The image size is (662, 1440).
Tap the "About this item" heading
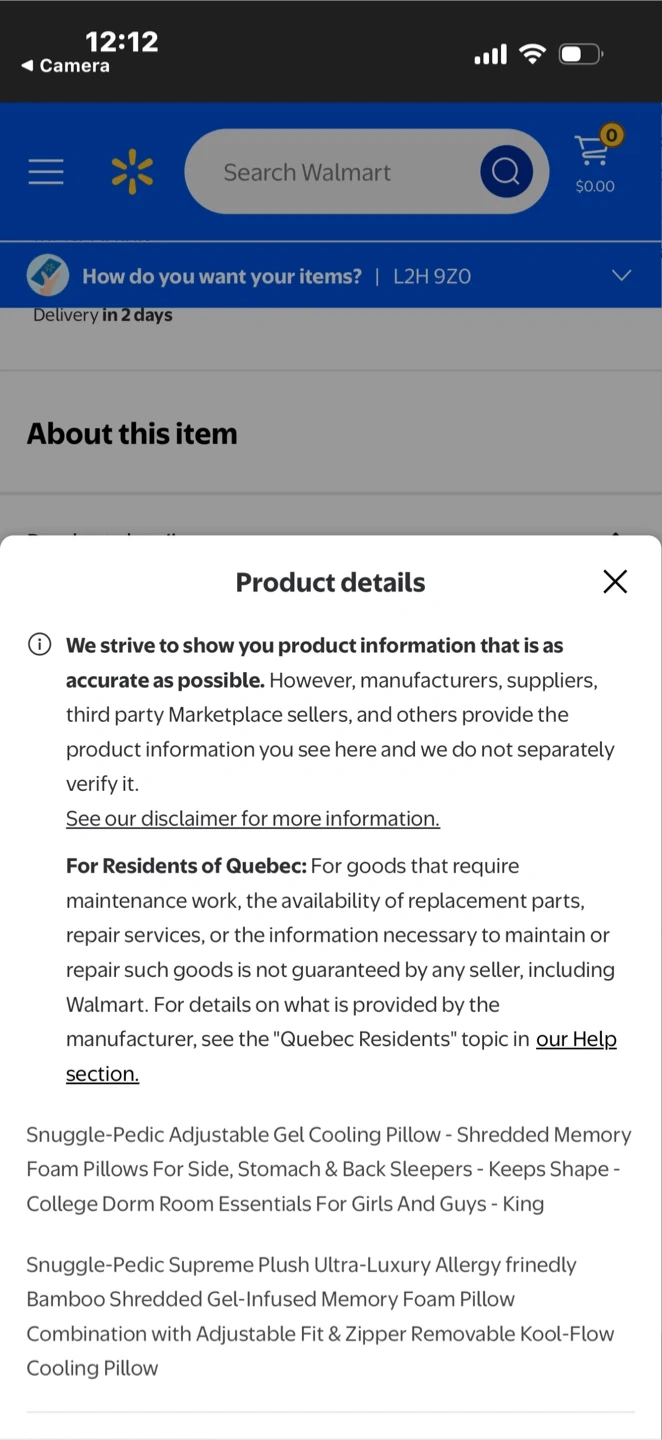pyautogui.click(x=132, y=433)
